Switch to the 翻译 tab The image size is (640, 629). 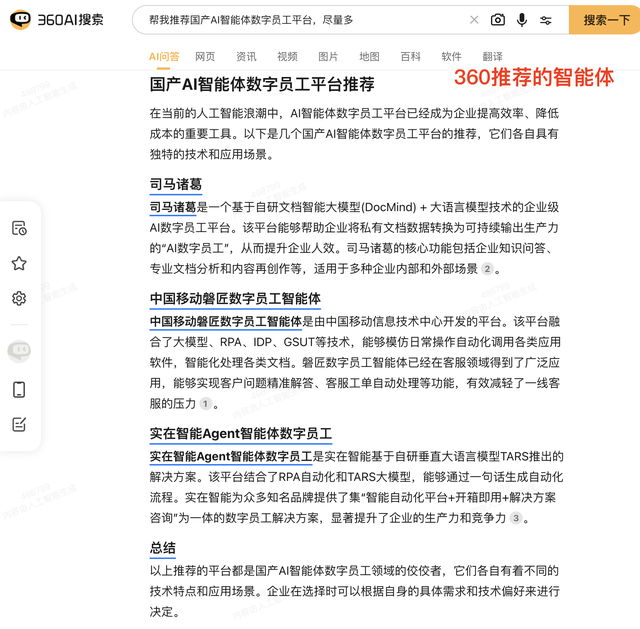tap(492, 56)
